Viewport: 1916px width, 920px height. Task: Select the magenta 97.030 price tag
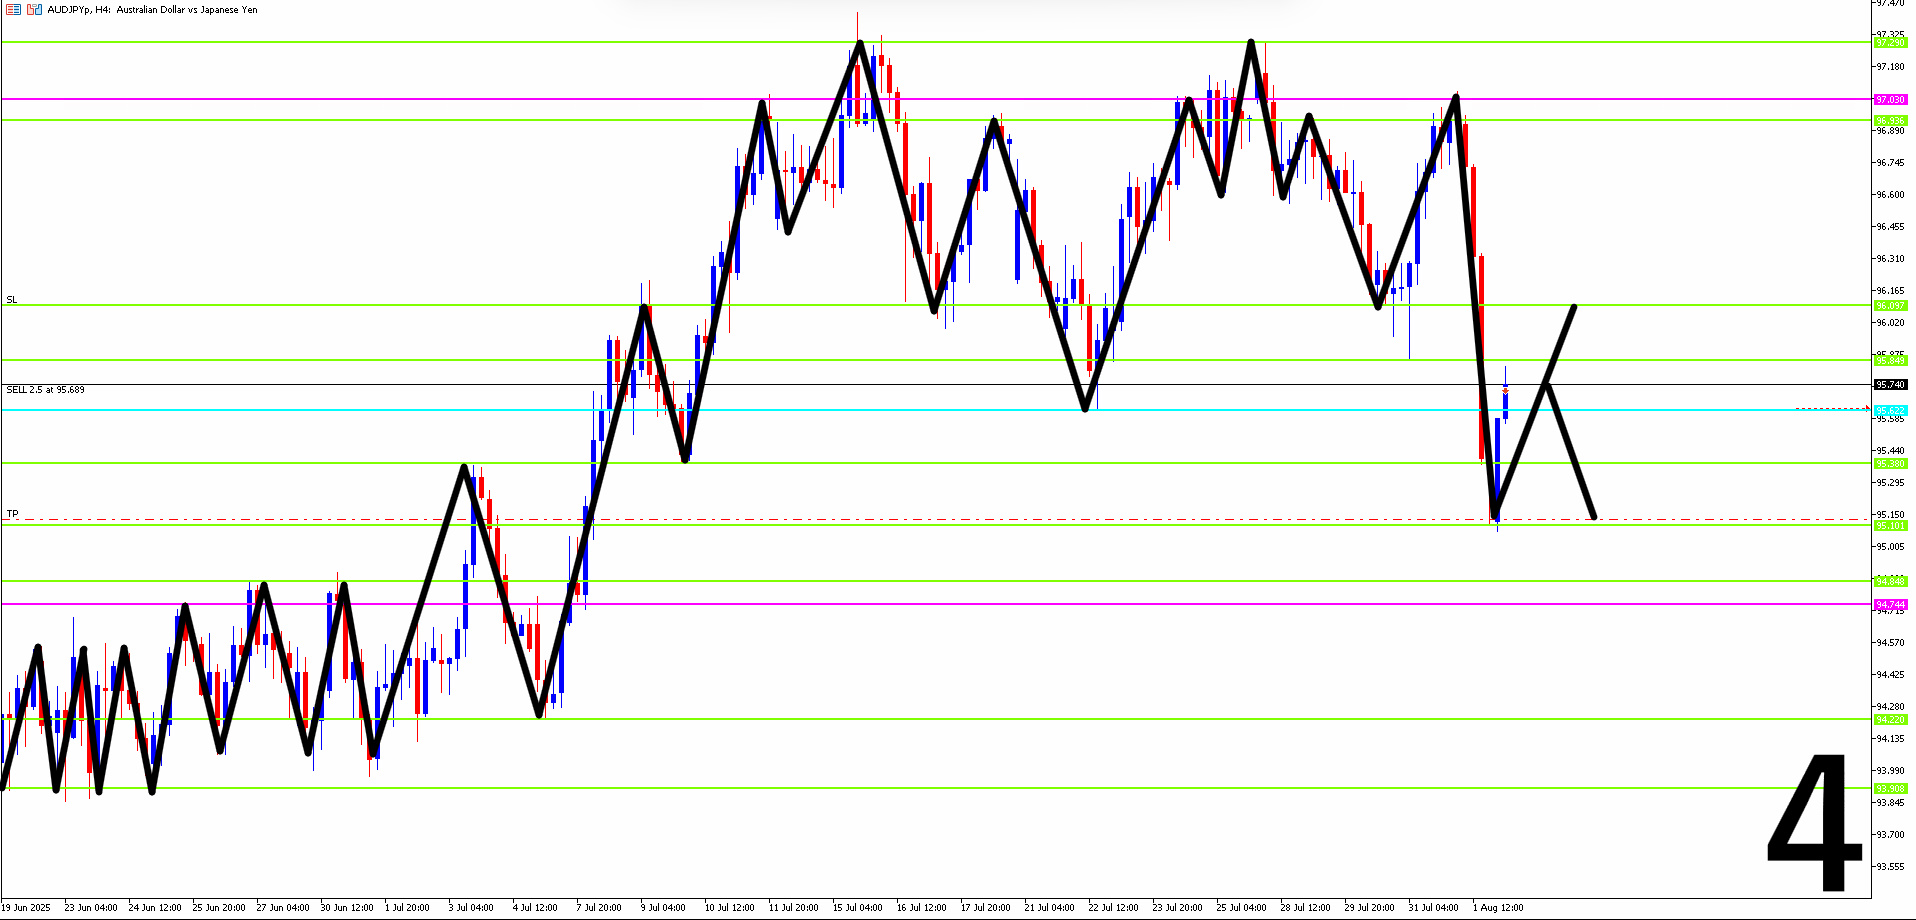click(x=1890, y=99)
